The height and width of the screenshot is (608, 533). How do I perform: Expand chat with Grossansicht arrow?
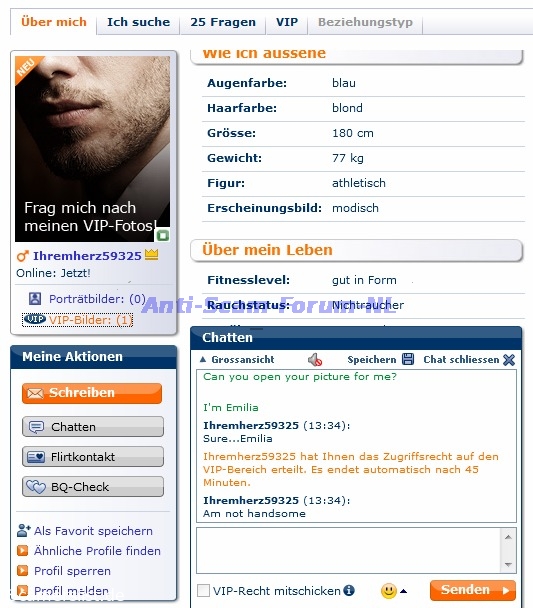(202, 359)
